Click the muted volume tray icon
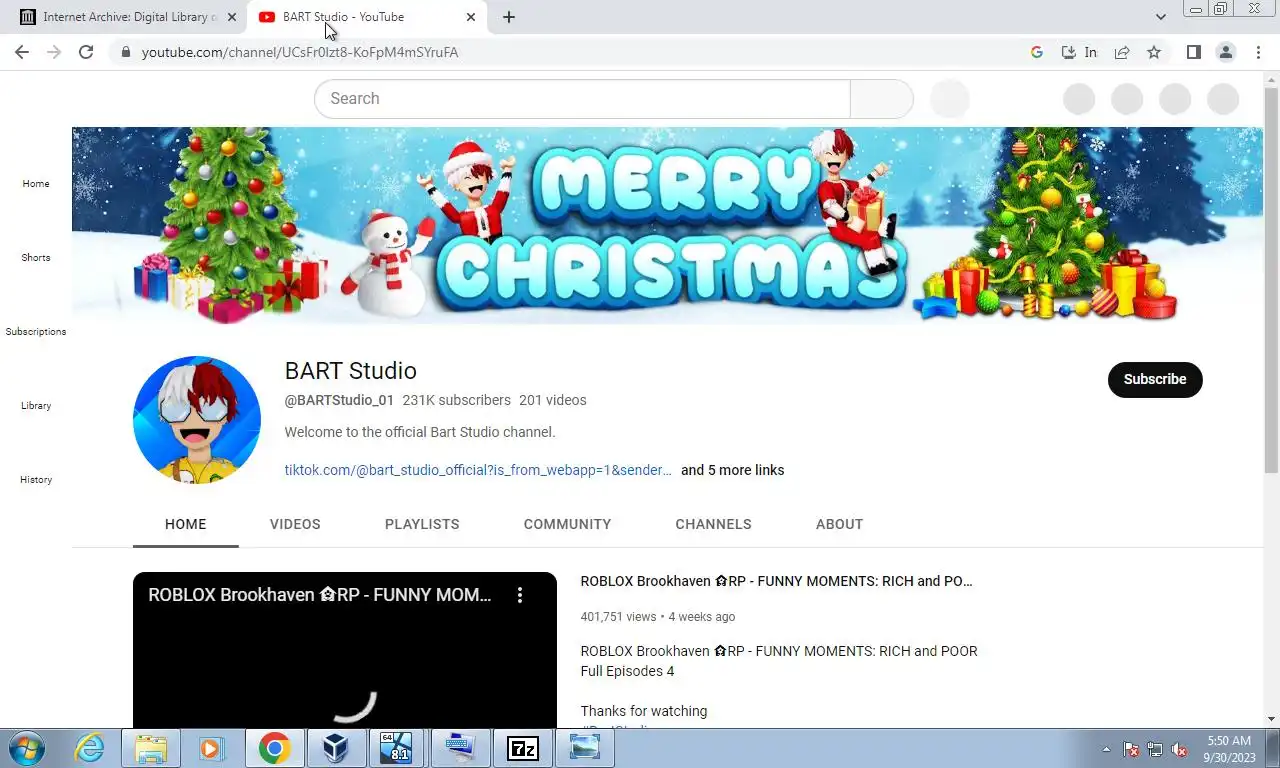 pyautogui.click(x=1179, y=749)
